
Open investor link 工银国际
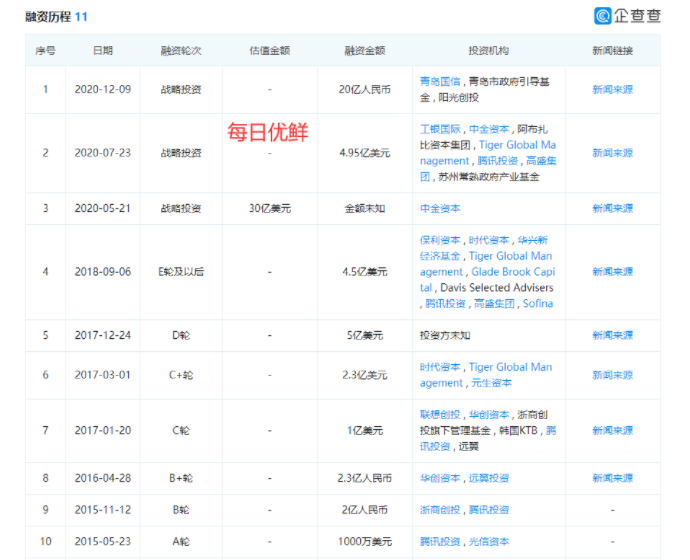point(440,129)
